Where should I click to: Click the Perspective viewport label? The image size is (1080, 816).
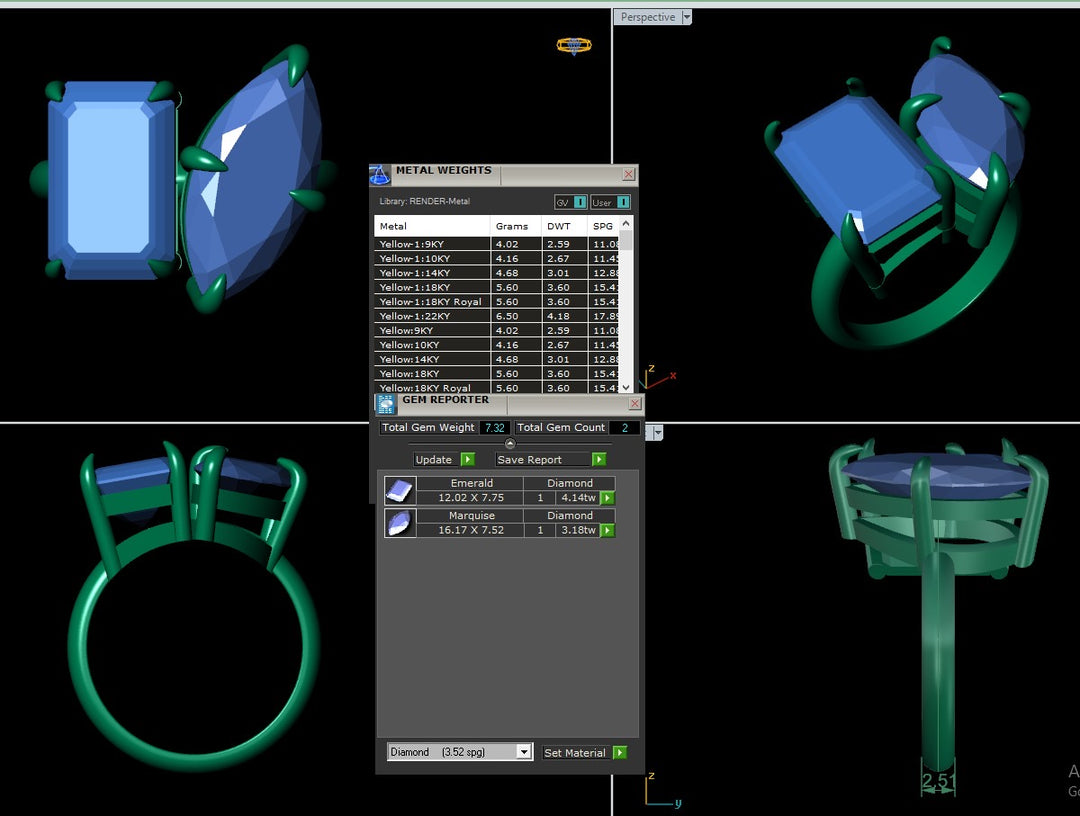[647, 18]
